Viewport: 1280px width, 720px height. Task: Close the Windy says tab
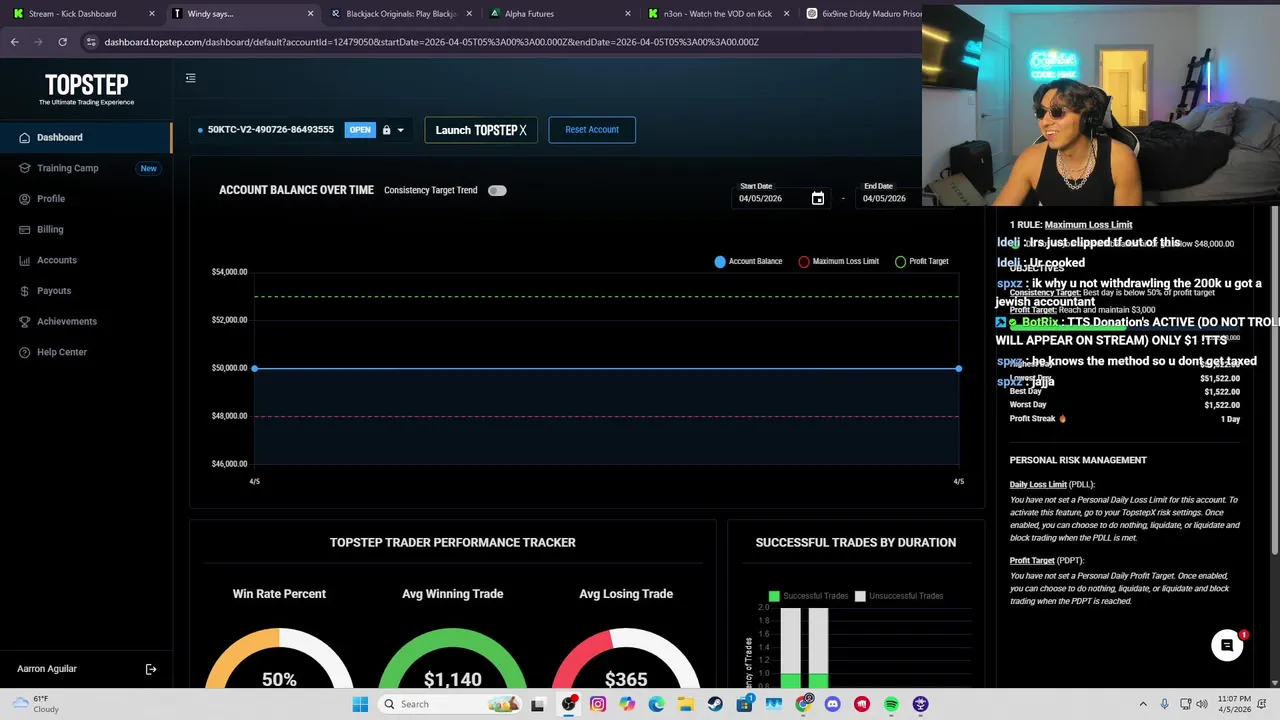(x=310, y=14)
